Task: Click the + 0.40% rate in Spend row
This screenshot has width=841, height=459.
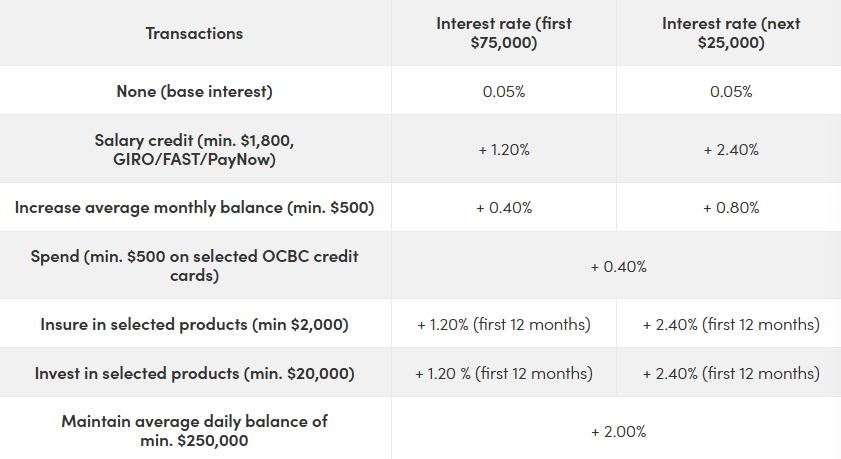Action: coord(618,266)
